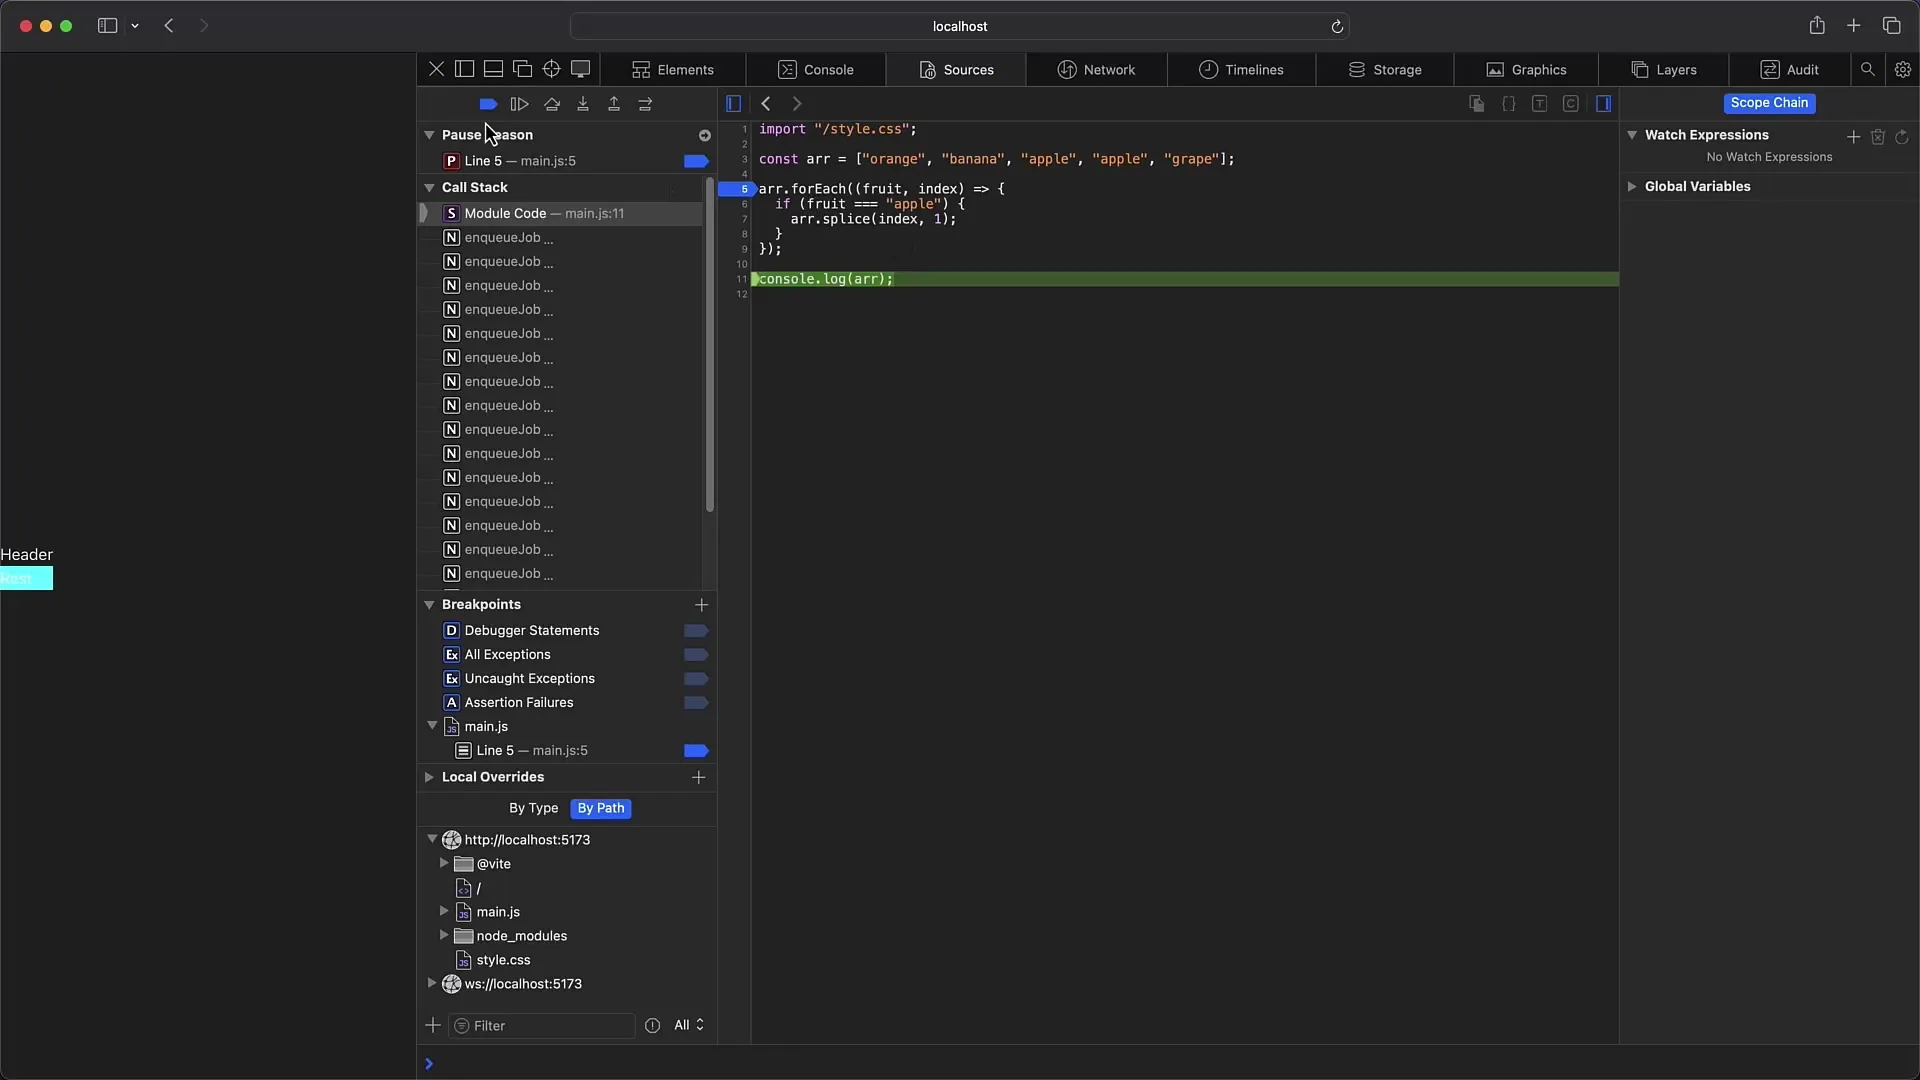Image resolution: width=1920 pixels, height=1080 pixels.
Task: Select the By Path grouping option
Action: pos(601,808)
